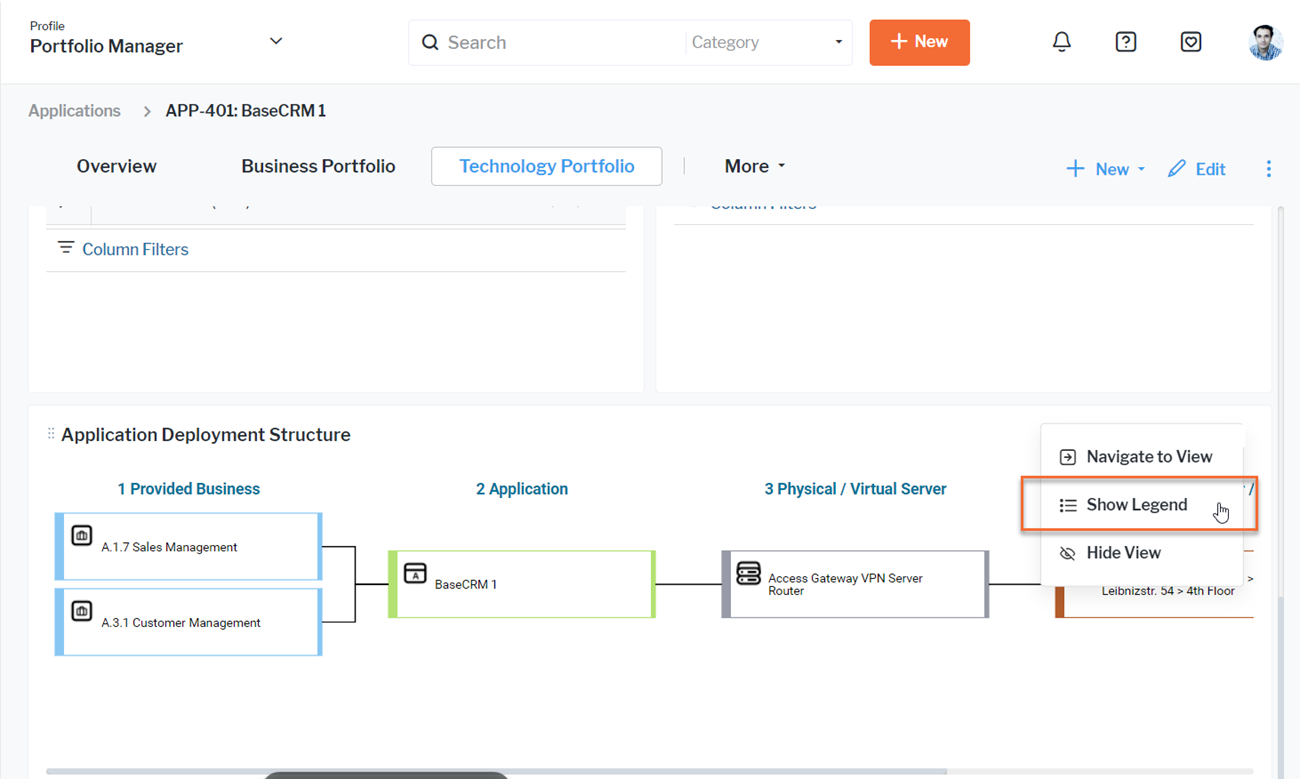Click the Column Filters icon

[x=66, y=248]
